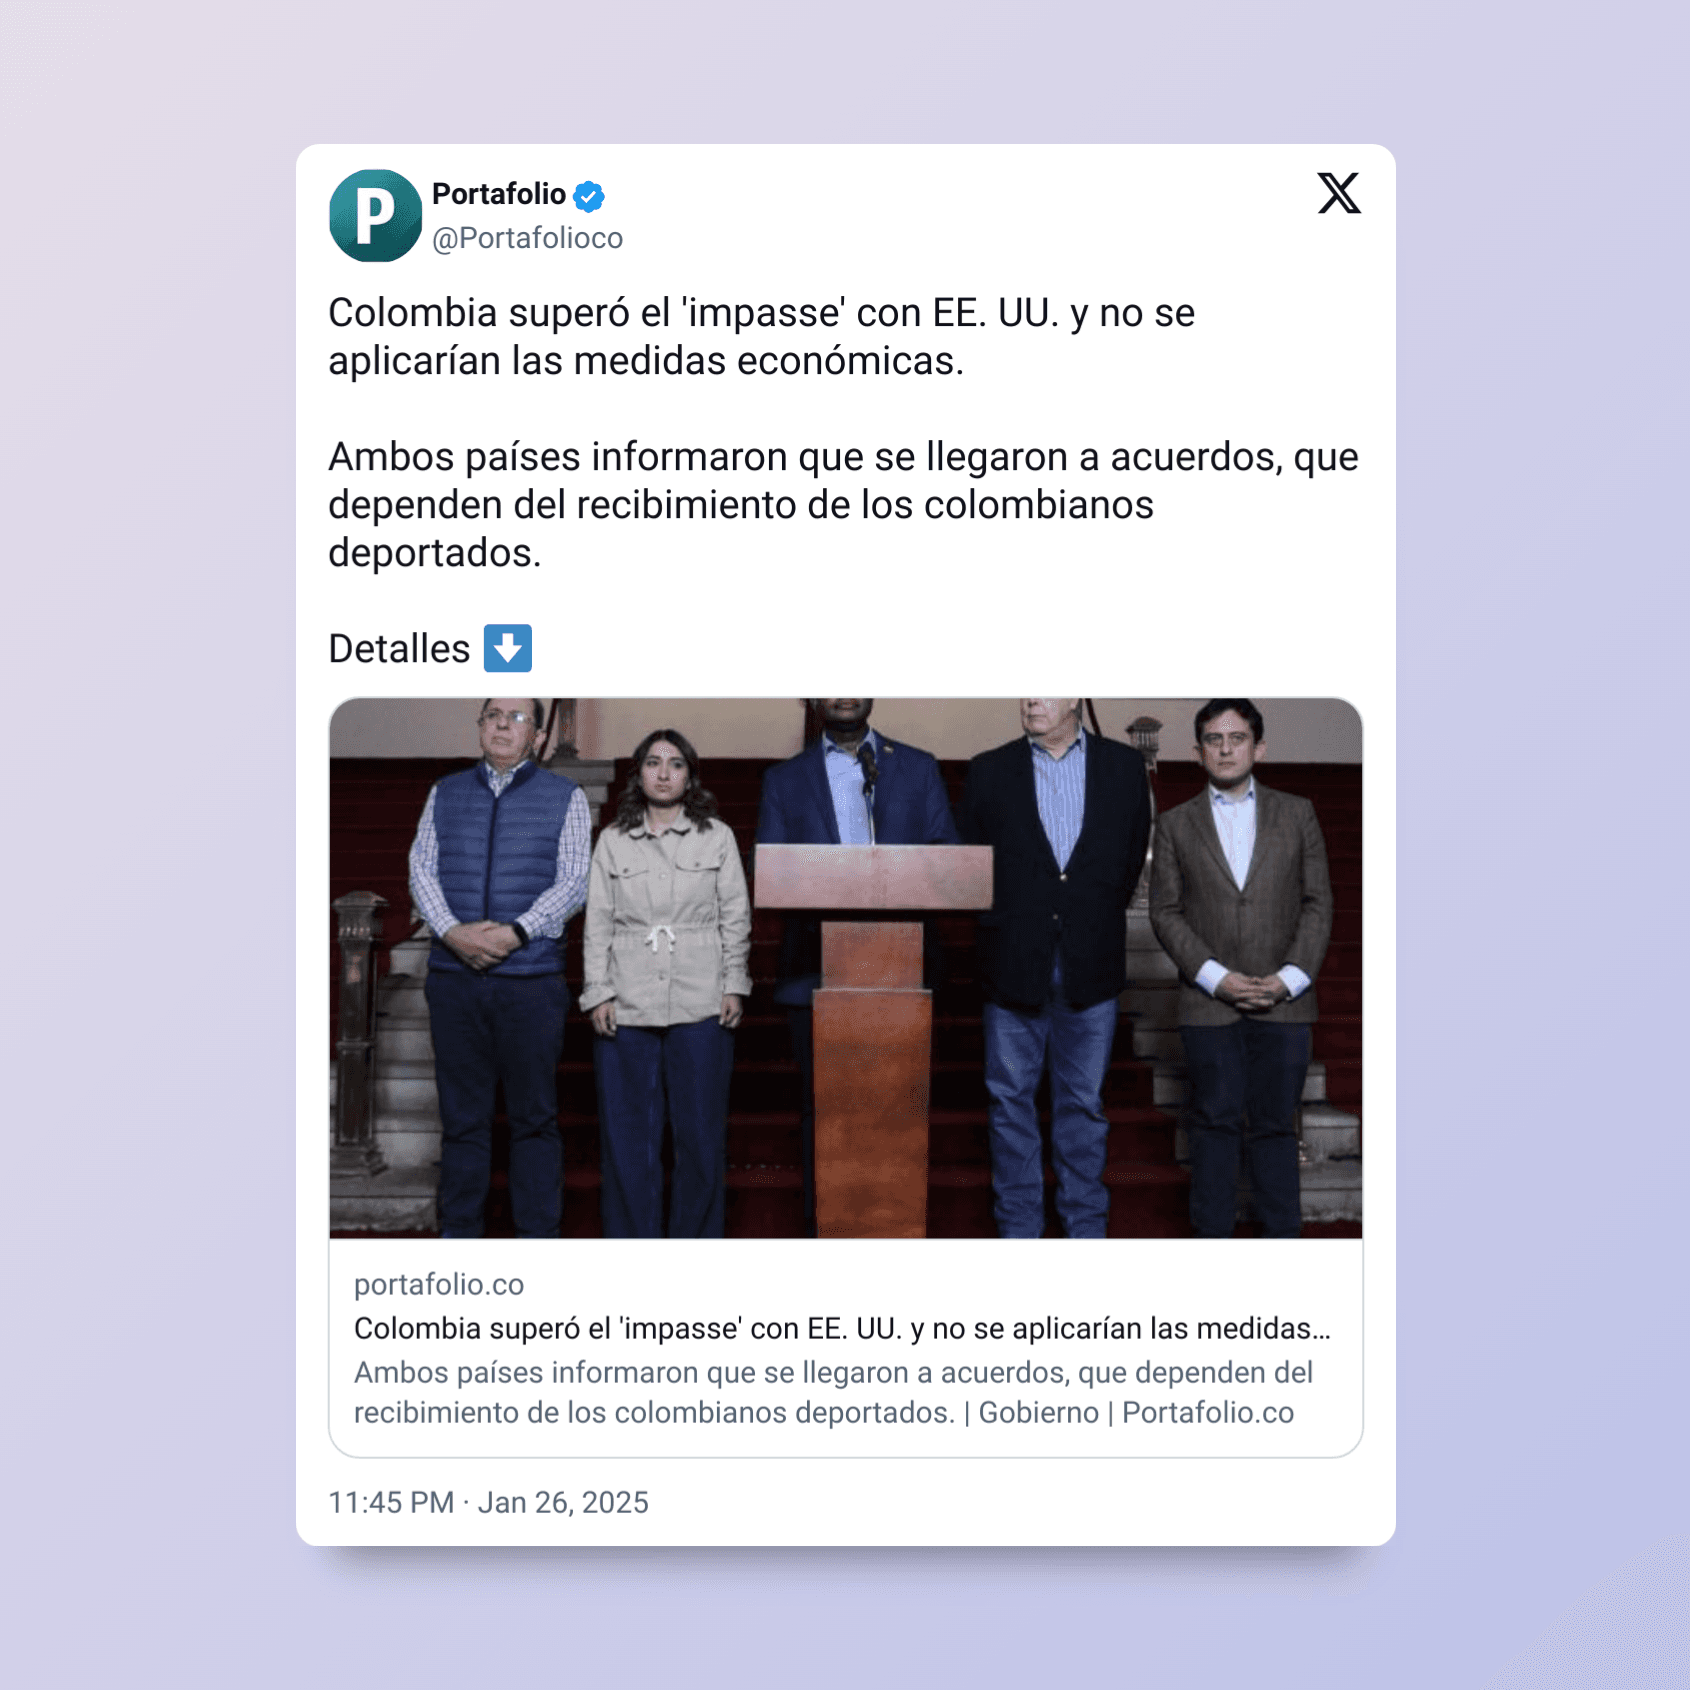The image size is (1690, 1690).
Task: Click the portafolio.co domain label
Action: tap(439, 1284)
